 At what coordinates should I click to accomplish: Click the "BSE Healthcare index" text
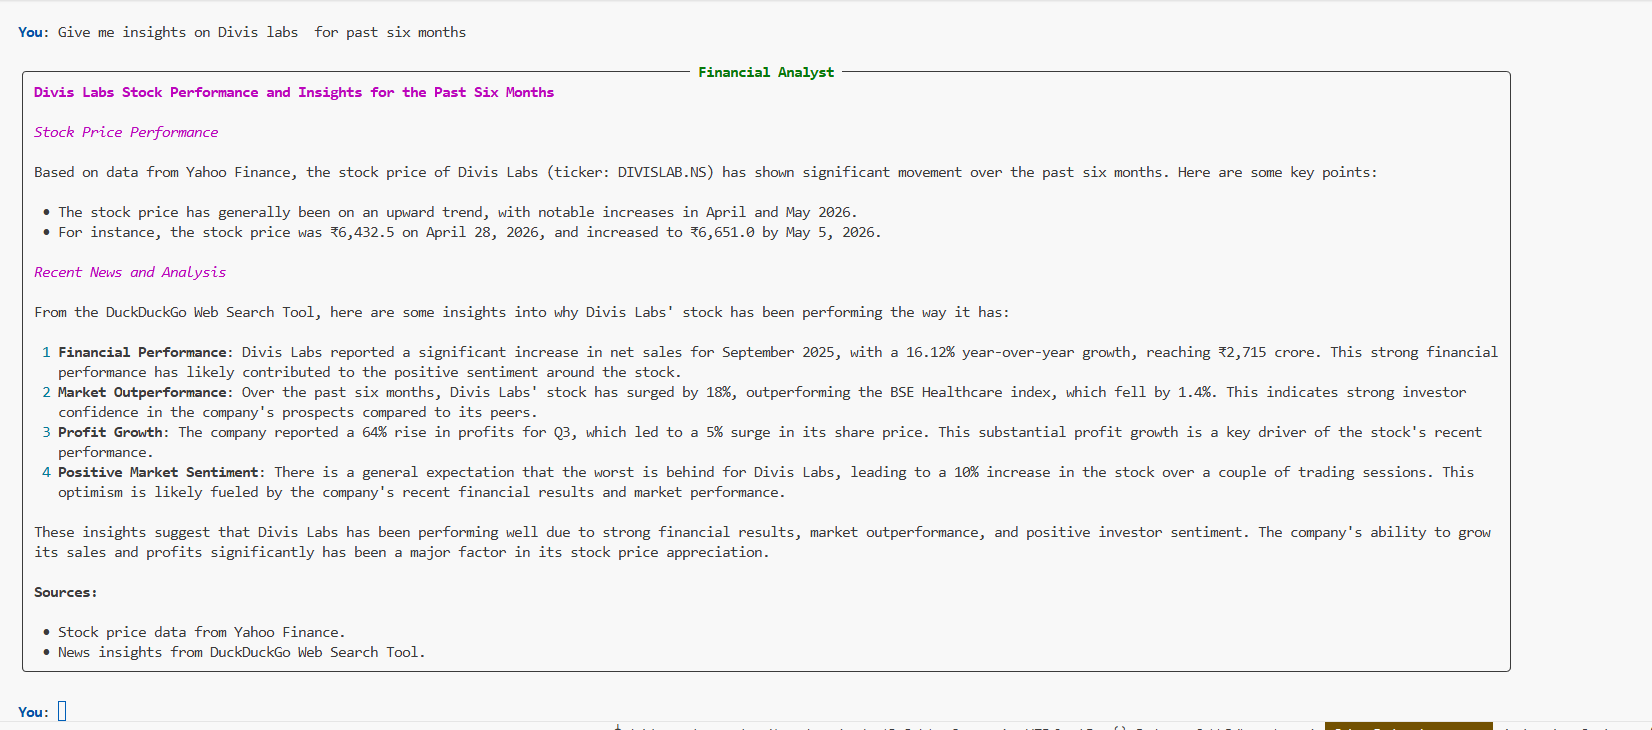[970, 392]
